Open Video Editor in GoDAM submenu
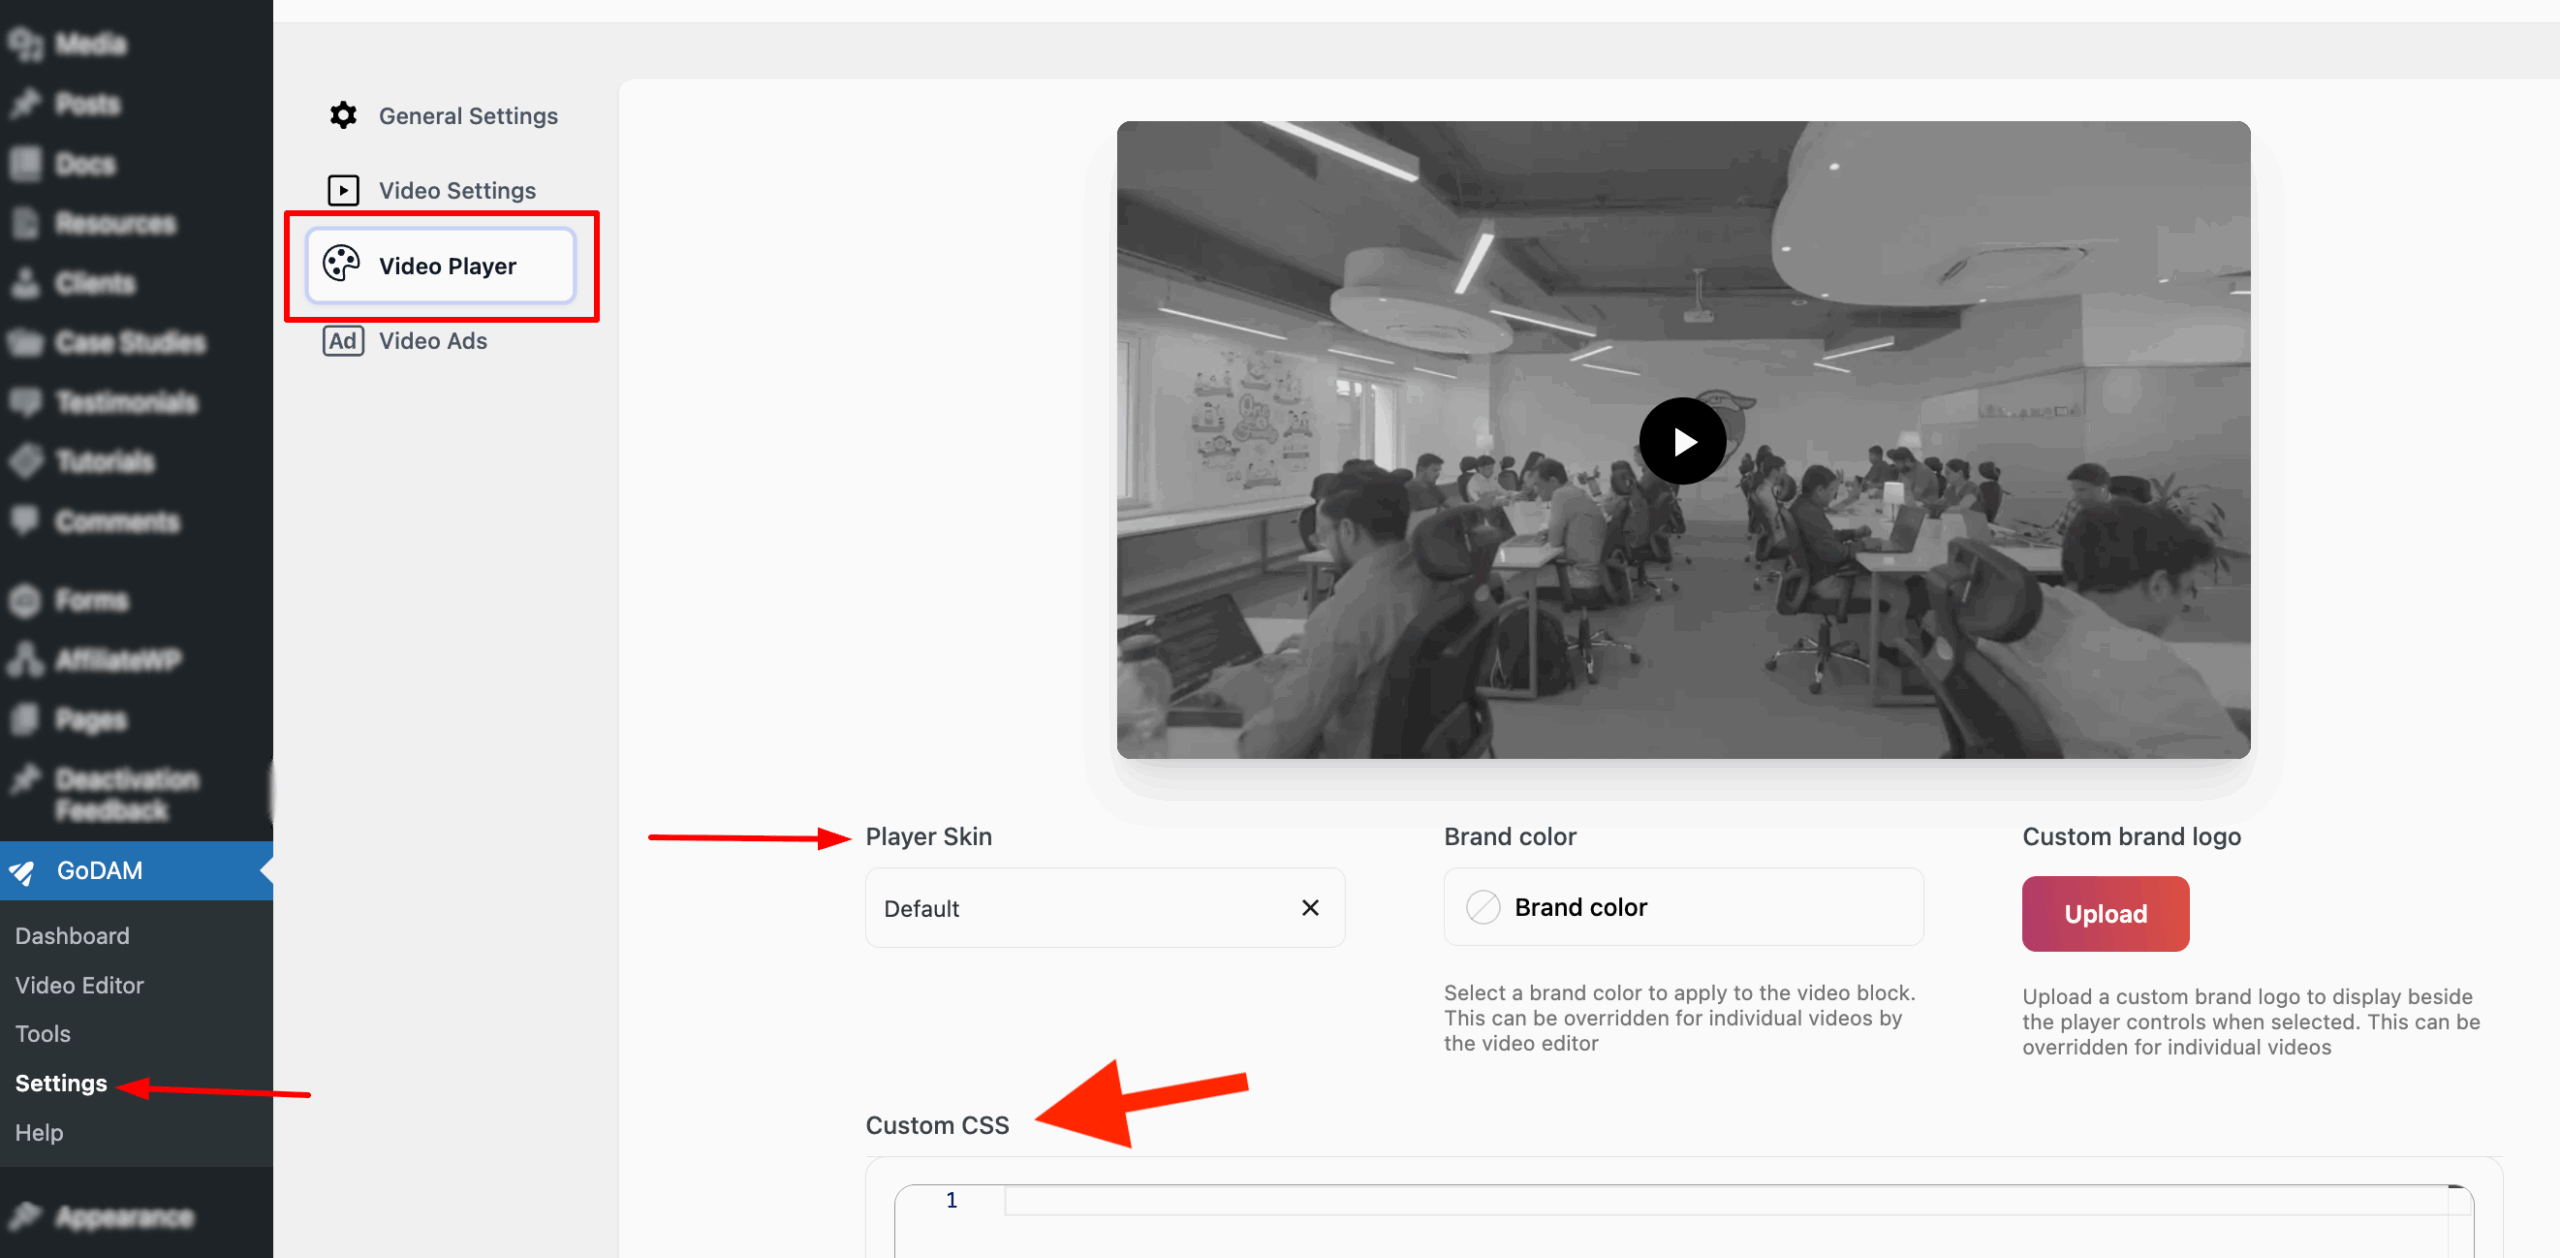 click(x=79, y=985)
